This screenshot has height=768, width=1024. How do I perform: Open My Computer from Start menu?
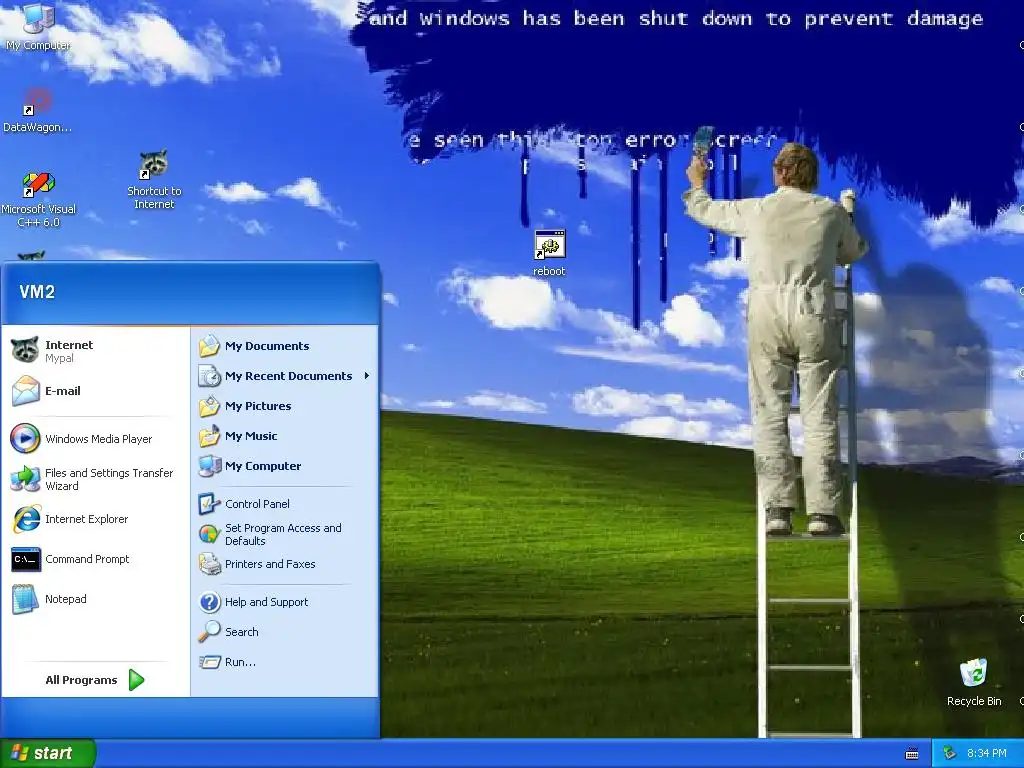click(285, 466)
